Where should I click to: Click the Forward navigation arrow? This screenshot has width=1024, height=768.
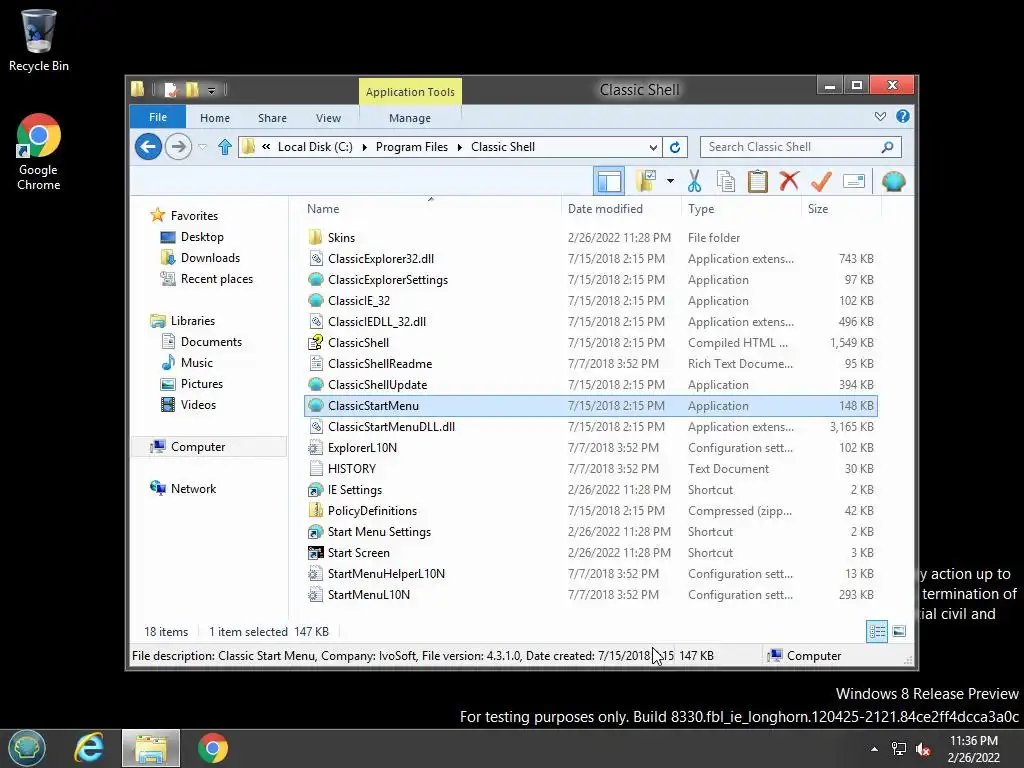(178, 146)
